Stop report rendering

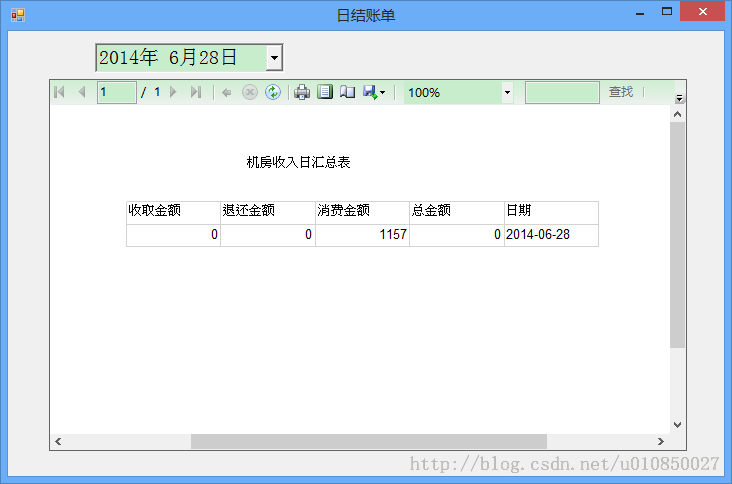[250, 92]
